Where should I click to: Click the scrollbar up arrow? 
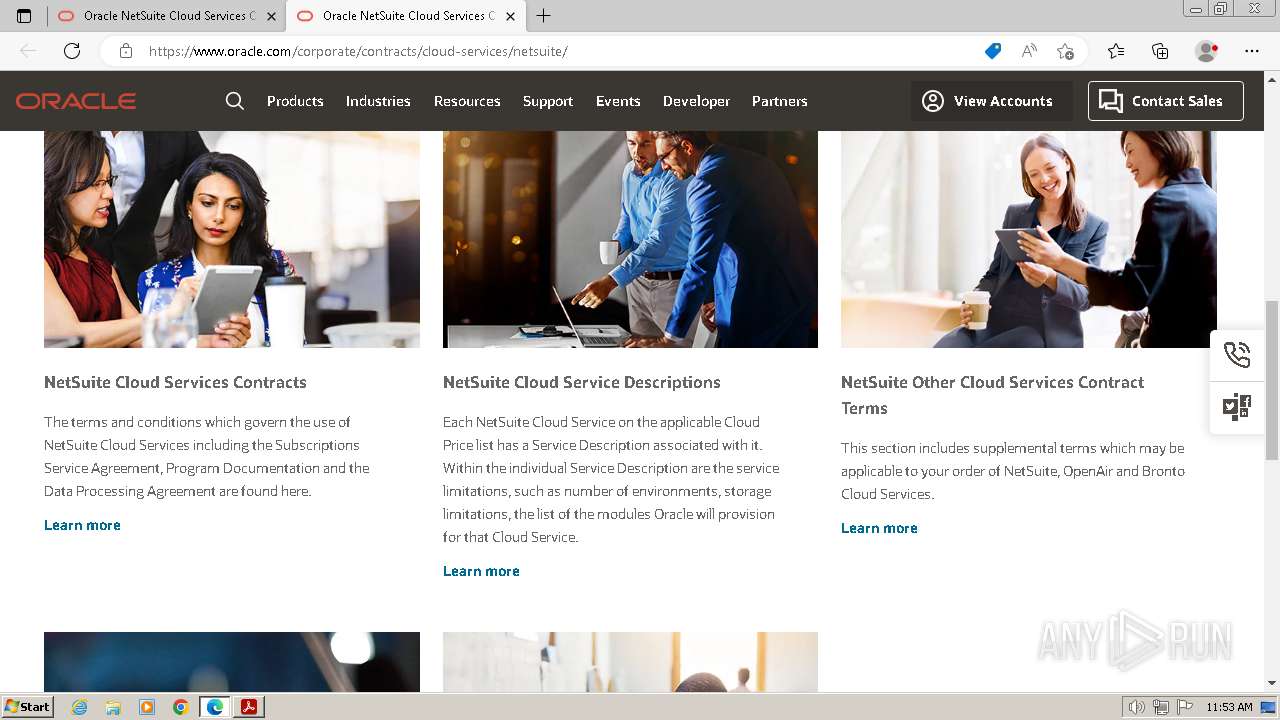click(1272, 78)
